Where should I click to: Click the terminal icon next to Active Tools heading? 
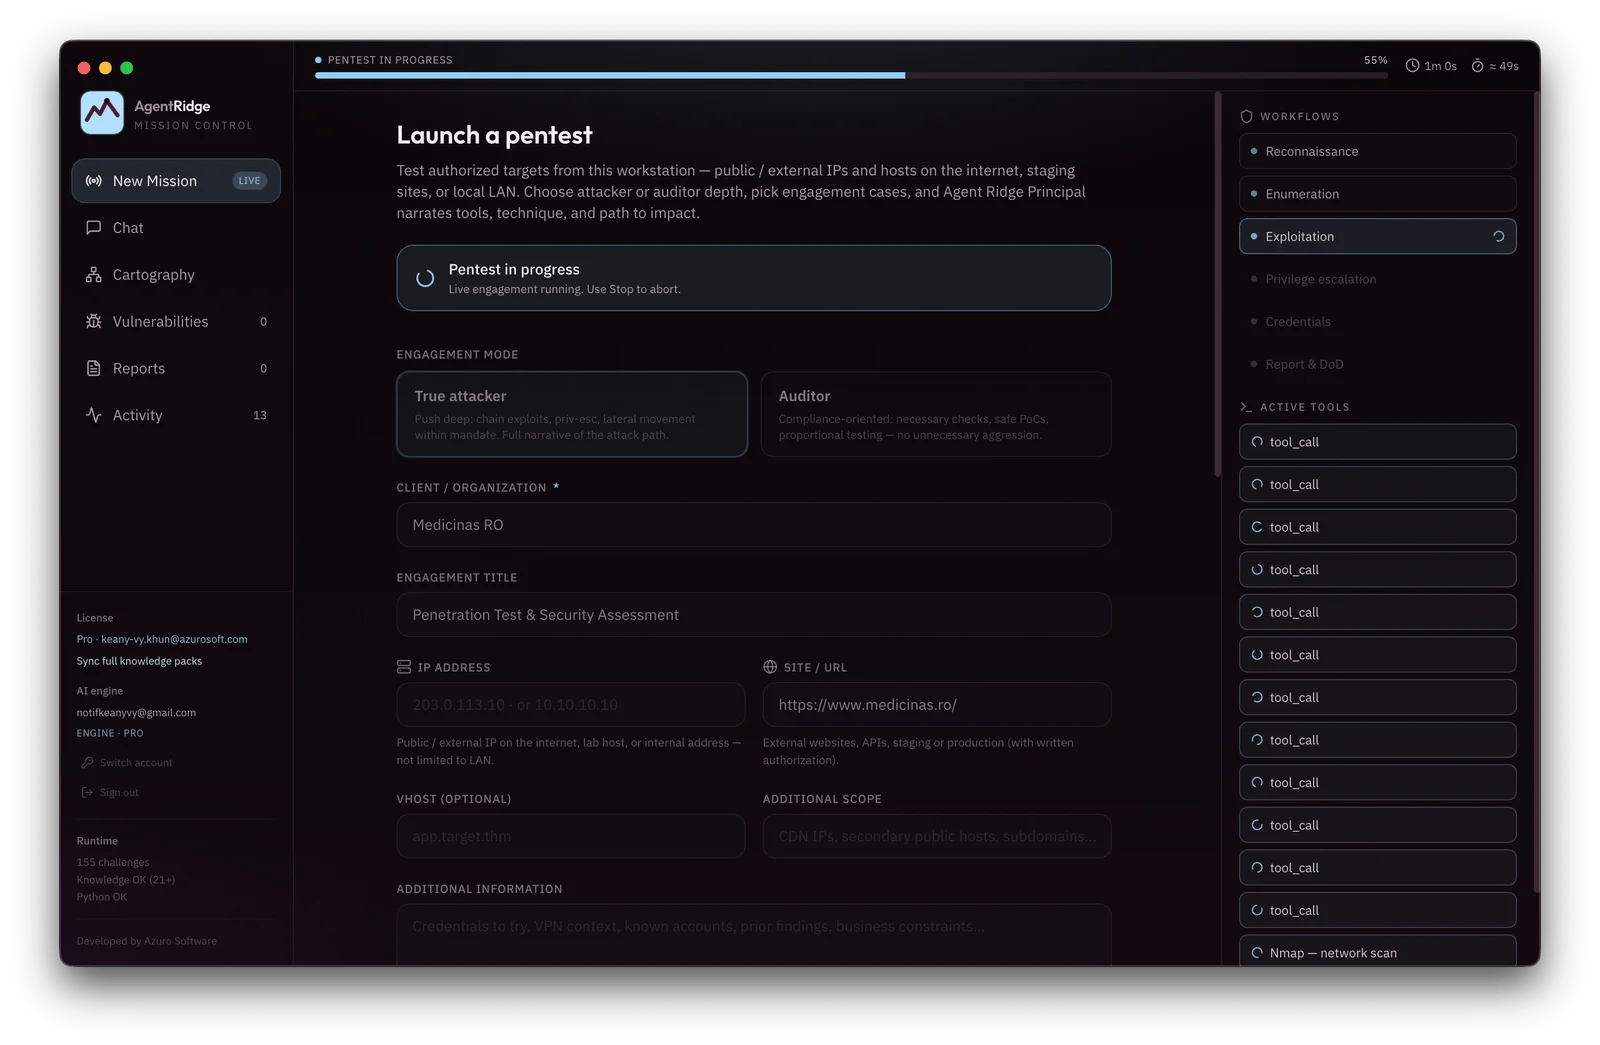[x=1246, y=407]
